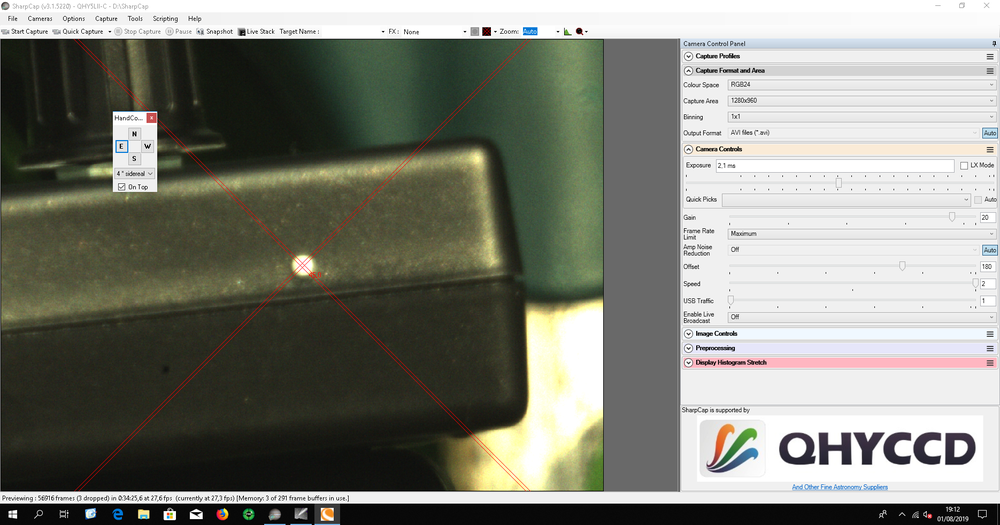This screenshot has height=525, width=1000.
Task: Click the Quick Capture toolbar button
Action: (x=78, y=31)
